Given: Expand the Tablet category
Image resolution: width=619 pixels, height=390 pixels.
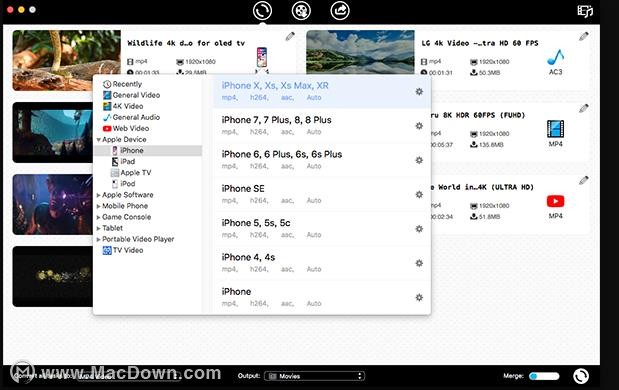Looking at the screenshot, I should click(98, 228).
